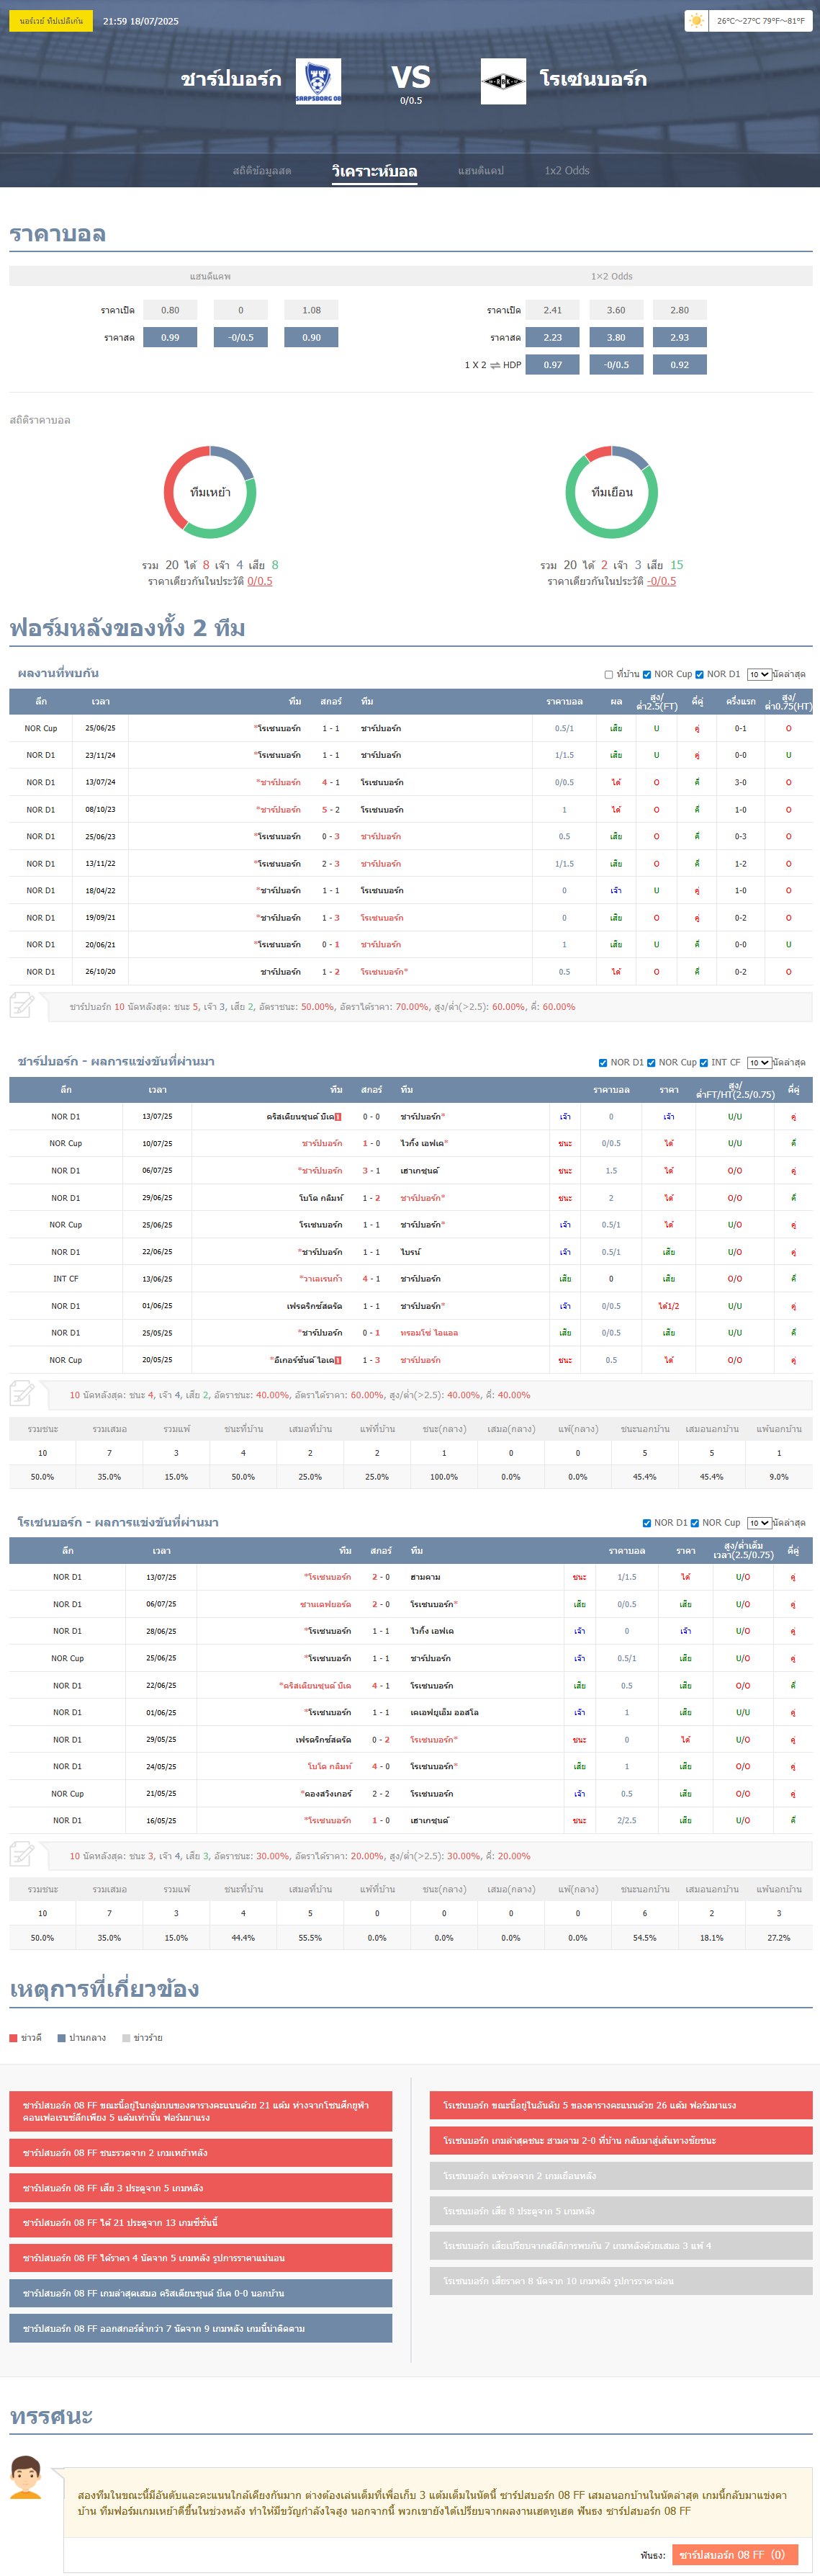820x2576 pixels.
Task: Click the 0 - 3 score on 25/06/23
Action: (331, 836)
